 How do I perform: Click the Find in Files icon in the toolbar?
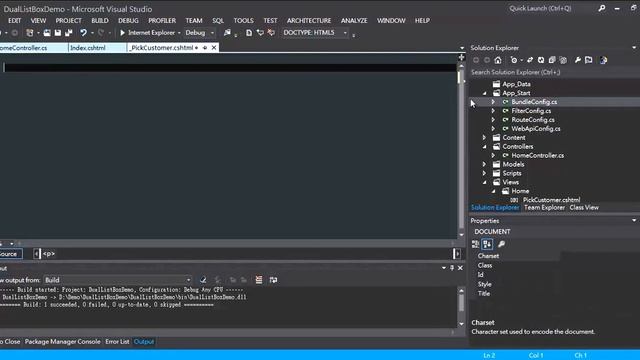click(x=227, y=33)
